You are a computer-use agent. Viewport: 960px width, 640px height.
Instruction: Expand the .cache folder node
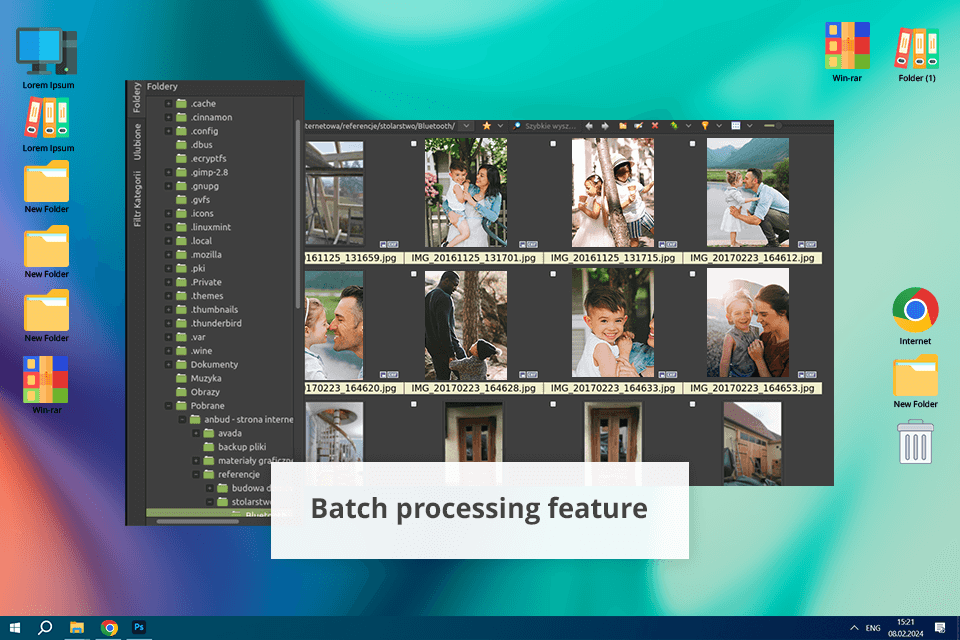click(168, 104)
